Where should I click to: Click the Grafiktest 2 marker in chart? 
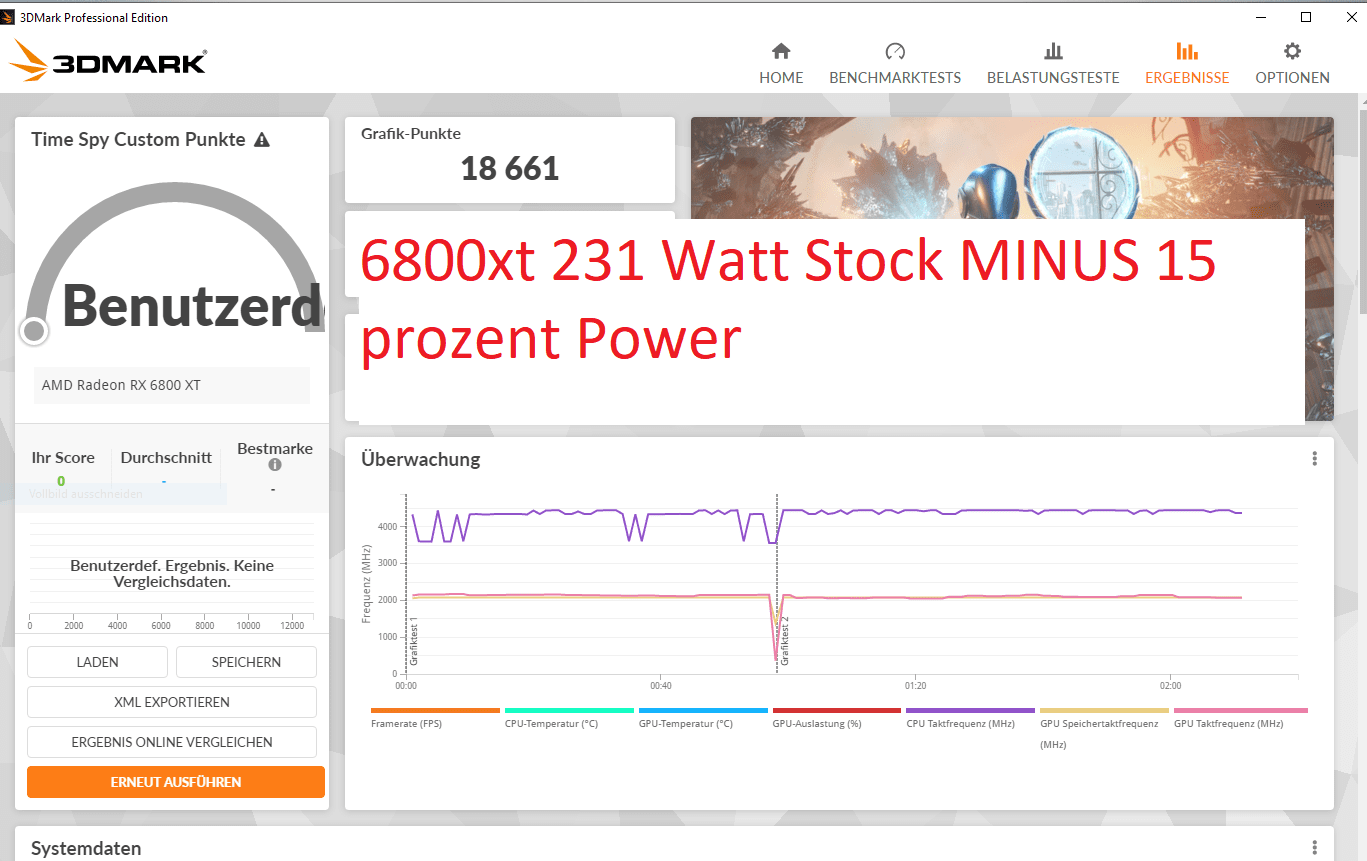[x=785, y=640]
